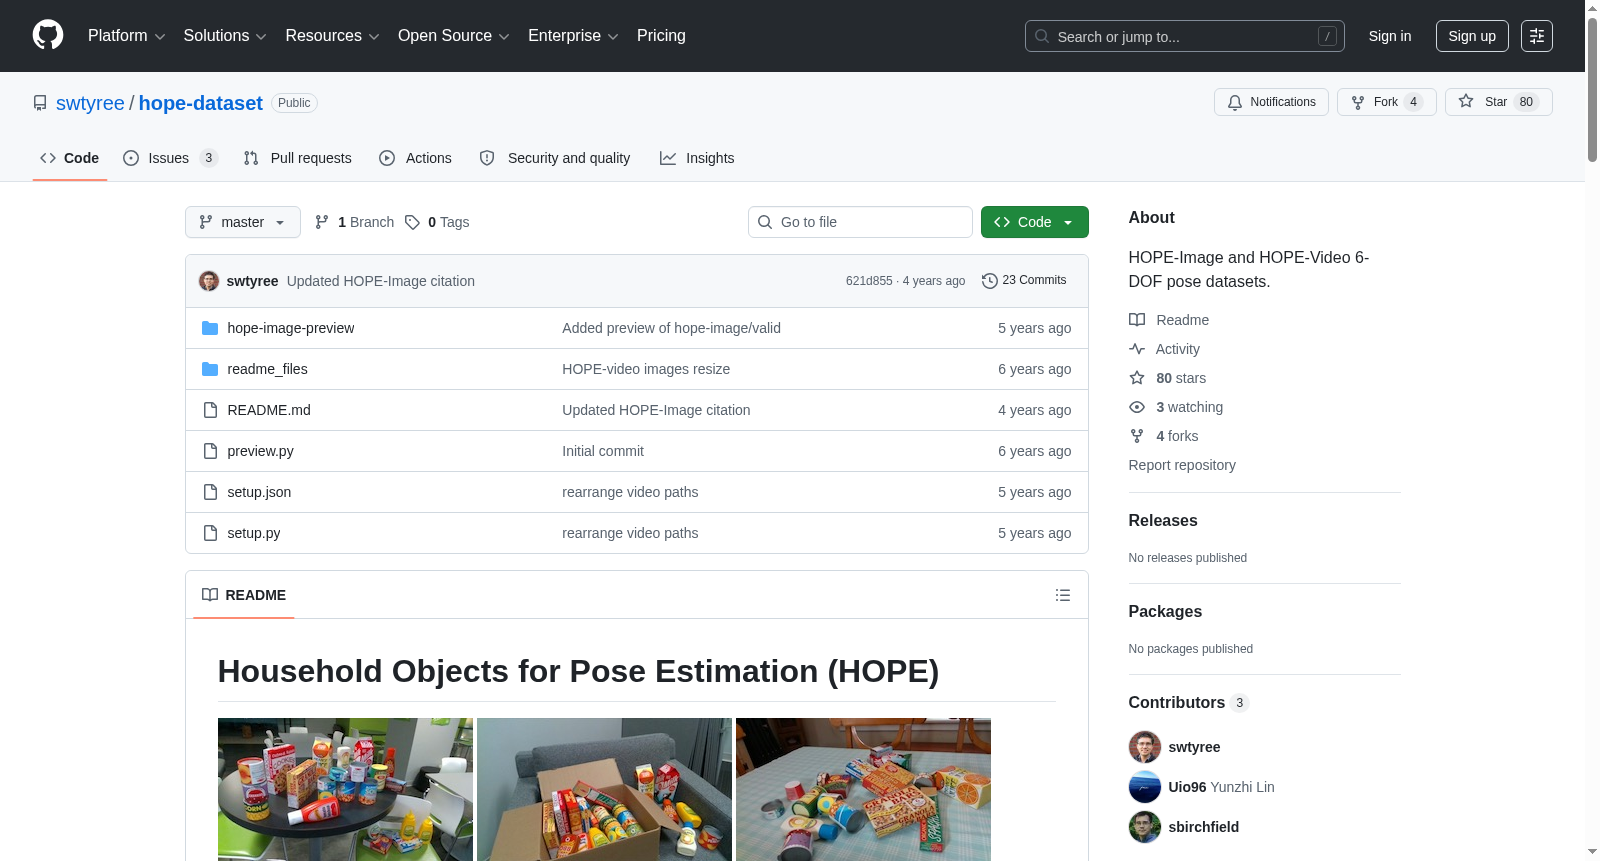1600x861 pixels.
Task: Click the swtyree contributor avatar
Action: point(1145,747)
